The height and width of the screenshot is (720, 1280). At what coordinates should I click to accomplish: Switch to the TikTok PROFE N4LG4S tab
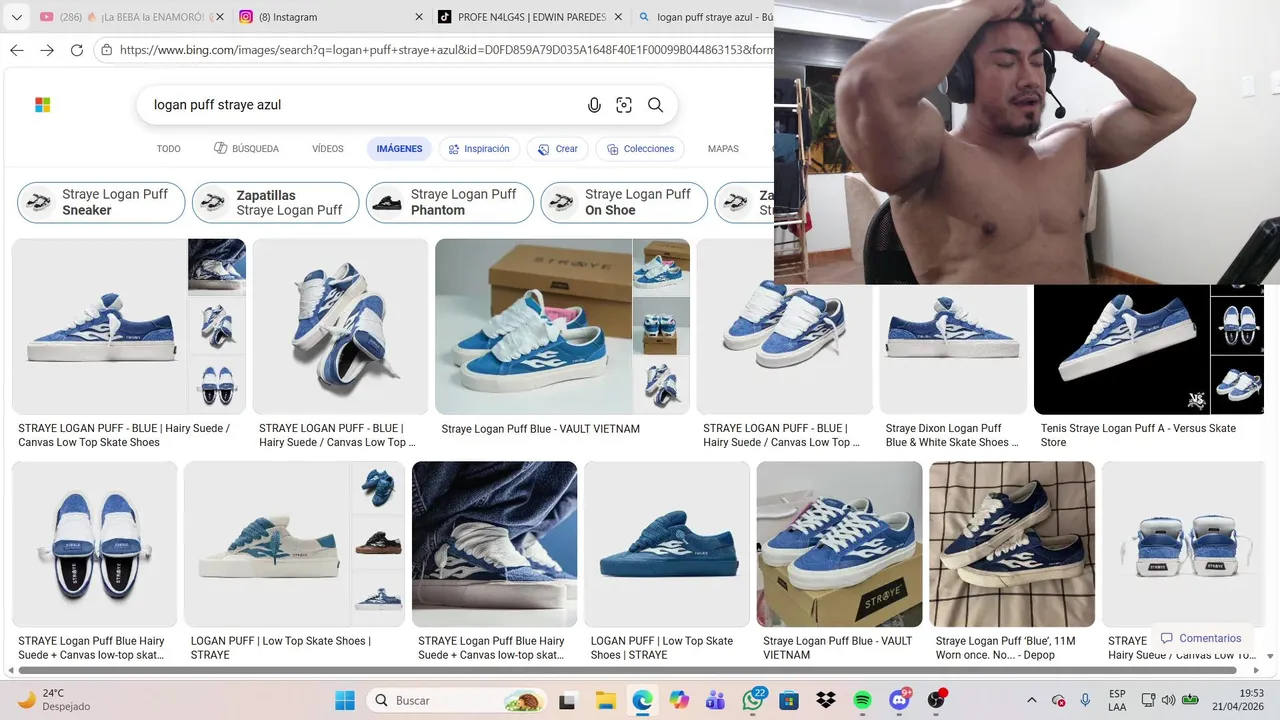coord(530,17)
